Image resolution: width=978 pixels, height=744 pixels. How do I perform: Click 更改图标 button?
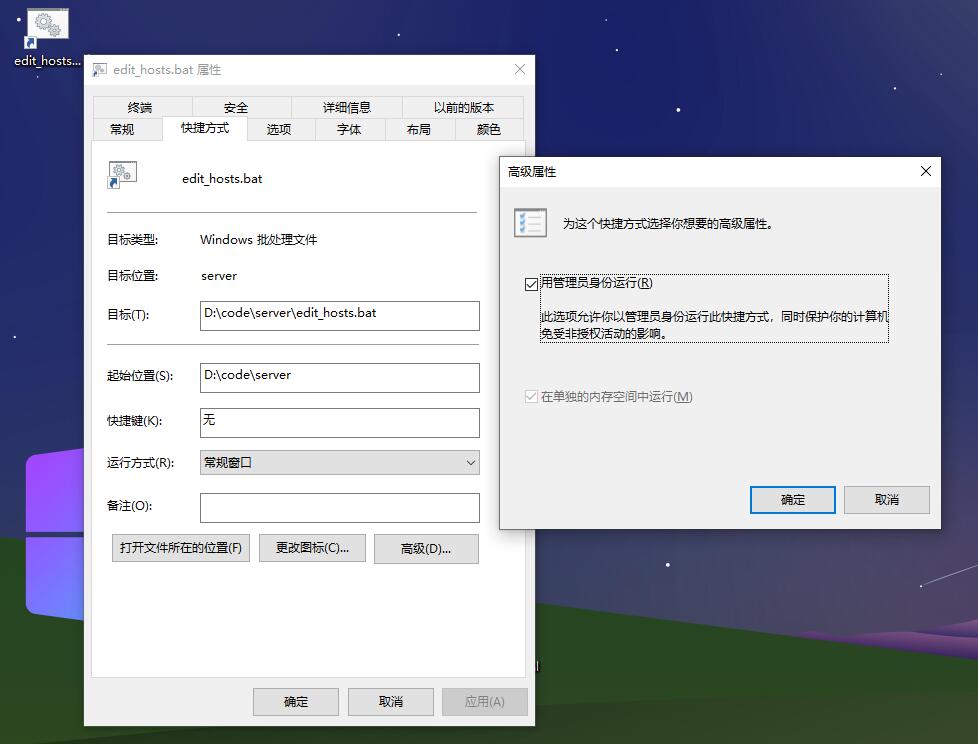tap(312, 548)
